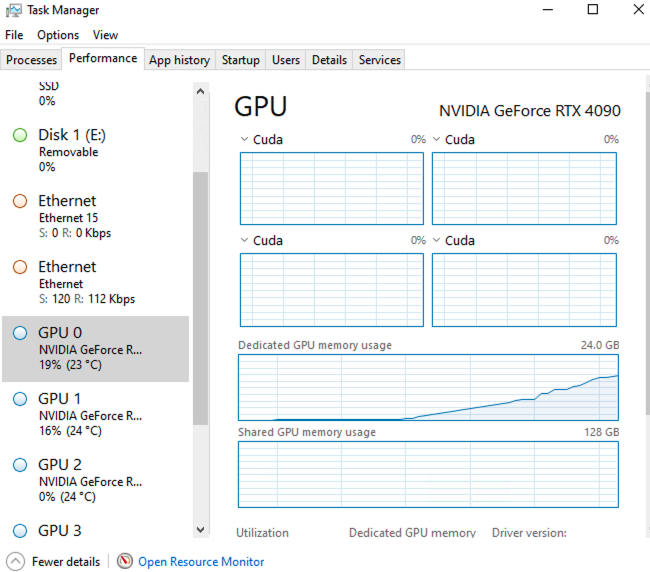Click the sidebar scrollbar down arrow
650x572 pixels.
pos(200,529)
